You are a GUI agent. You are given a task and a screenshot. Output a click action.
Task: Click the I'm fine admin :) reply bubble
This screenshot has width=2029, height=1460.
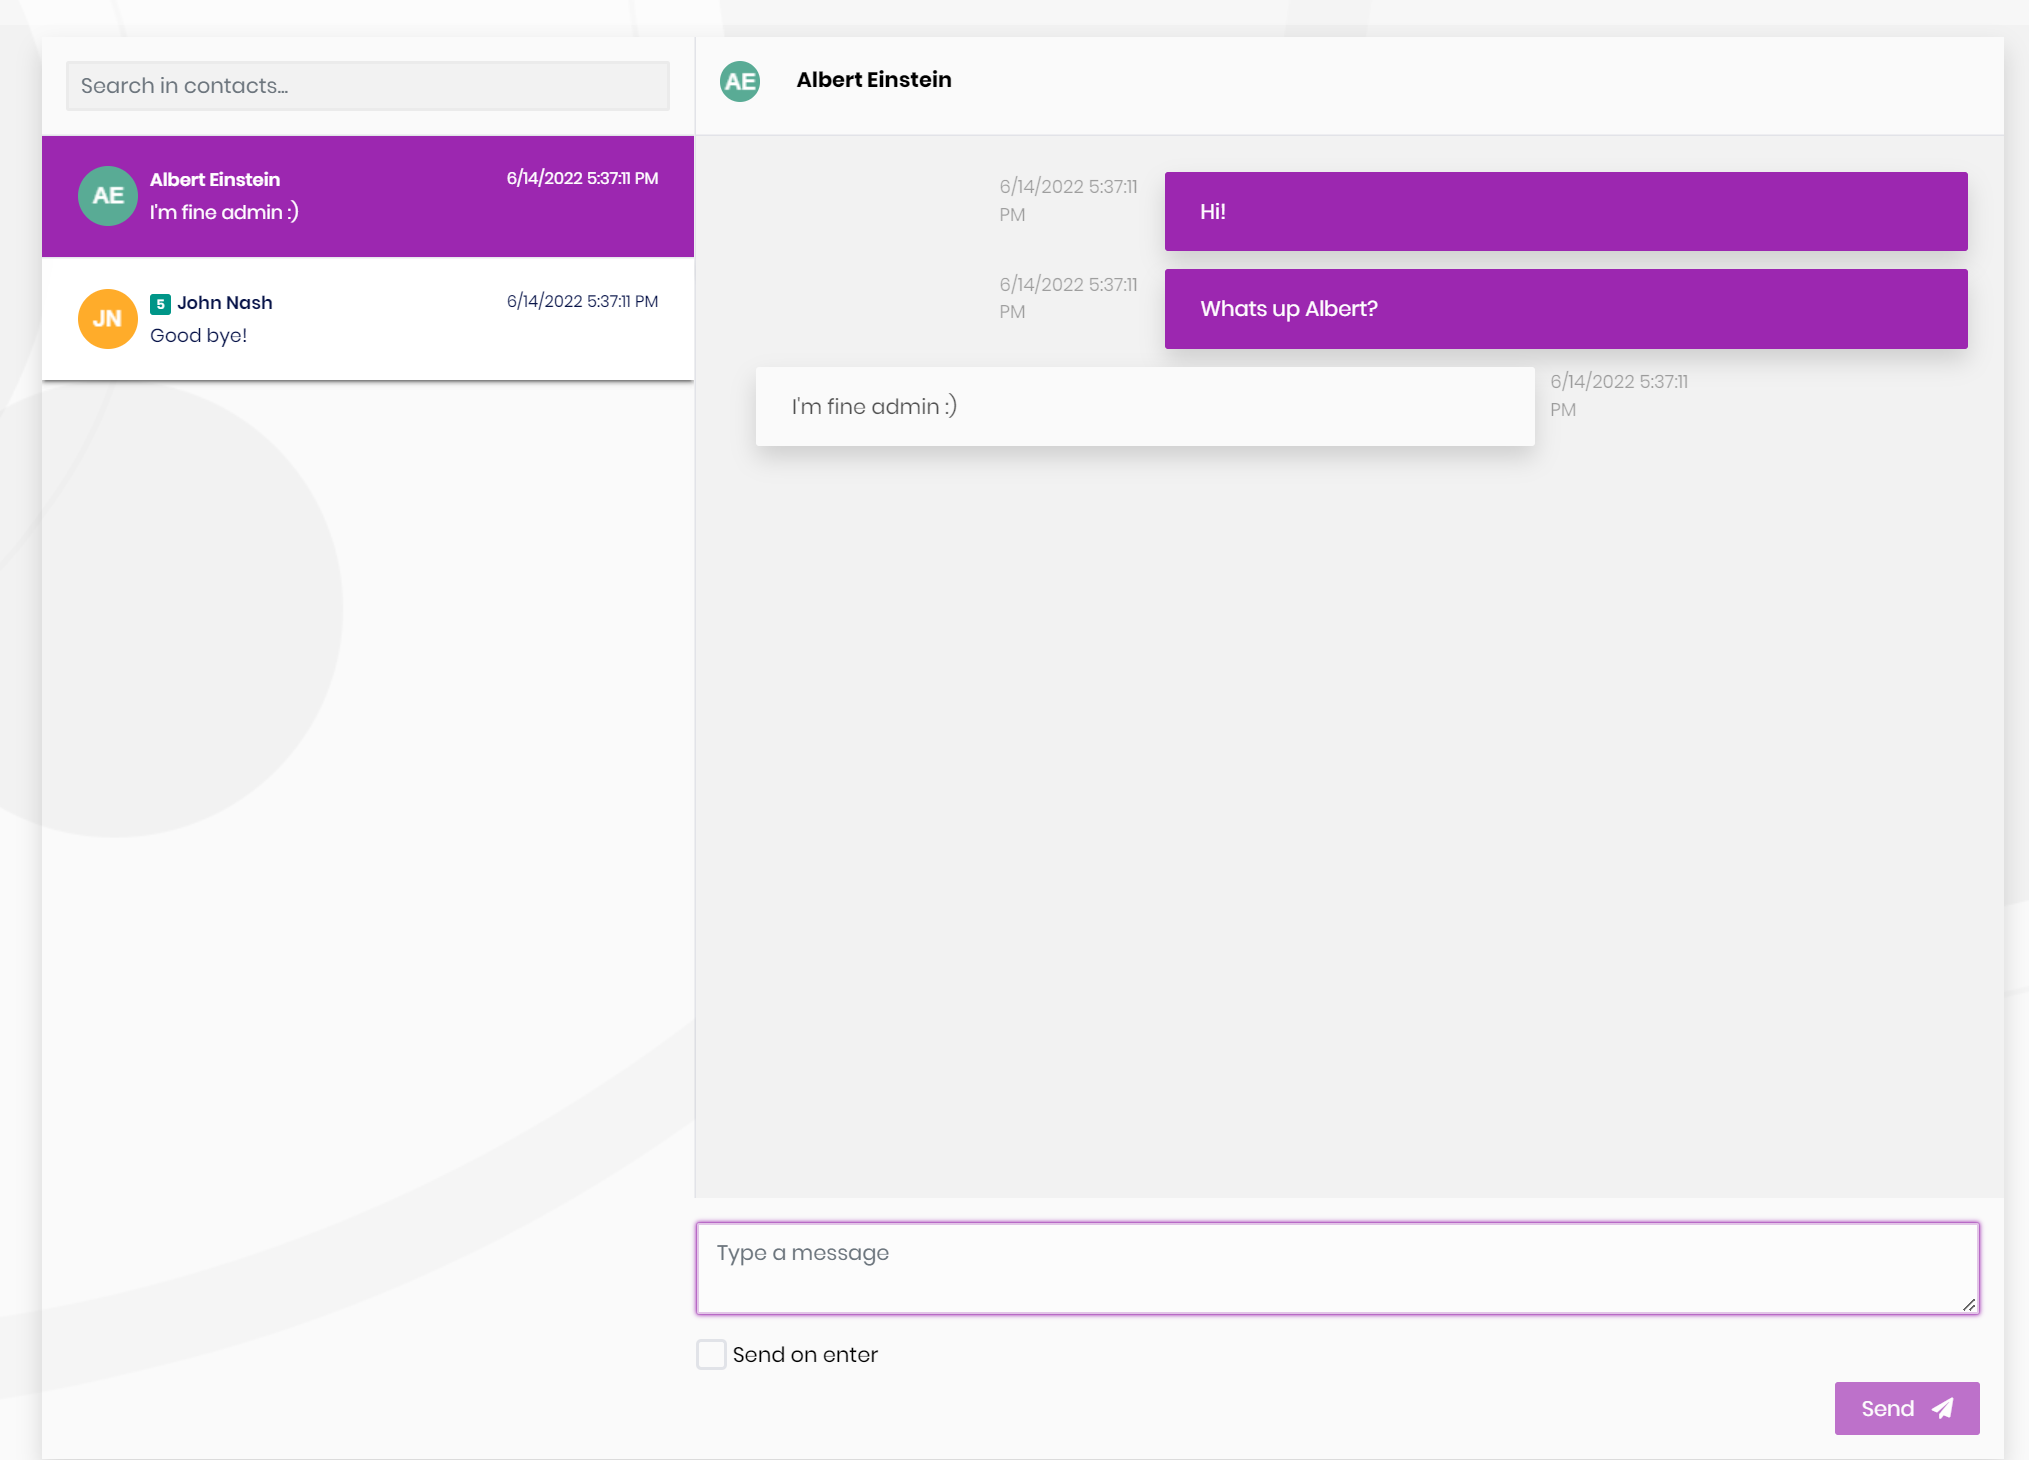click(x=1144, y=406)
